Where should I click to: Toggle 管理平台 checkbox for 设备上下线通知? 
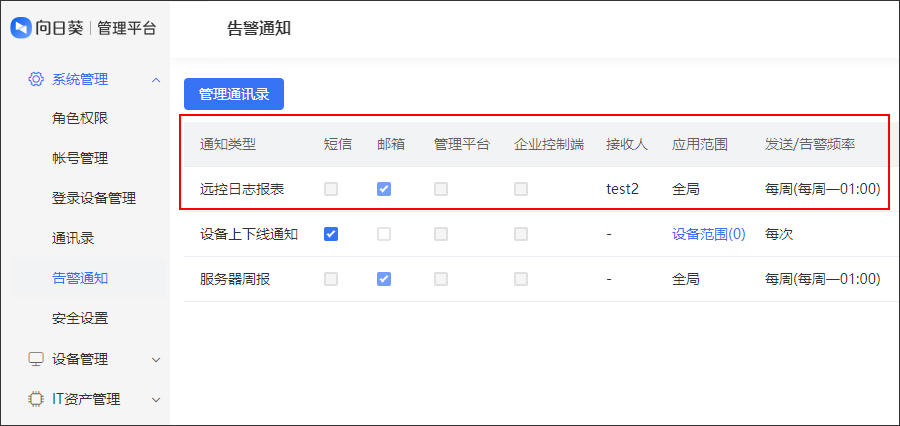point(441,234)
